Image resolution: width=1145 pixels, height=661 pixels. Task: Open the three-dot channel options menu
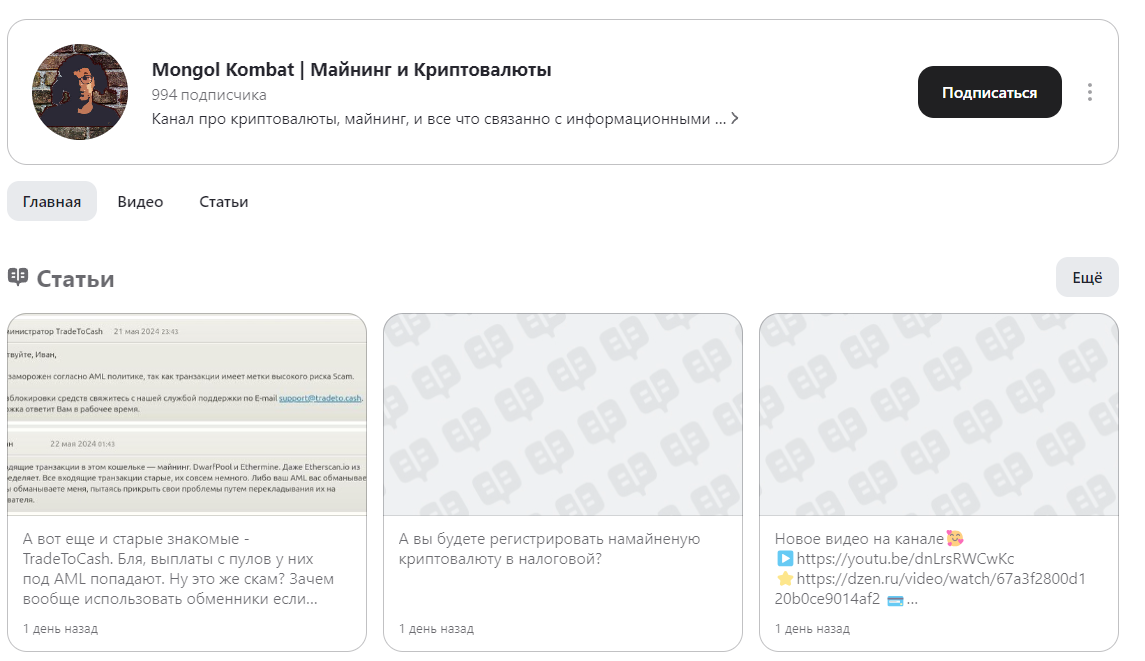pyautogui.click(x=1089, y=92)
